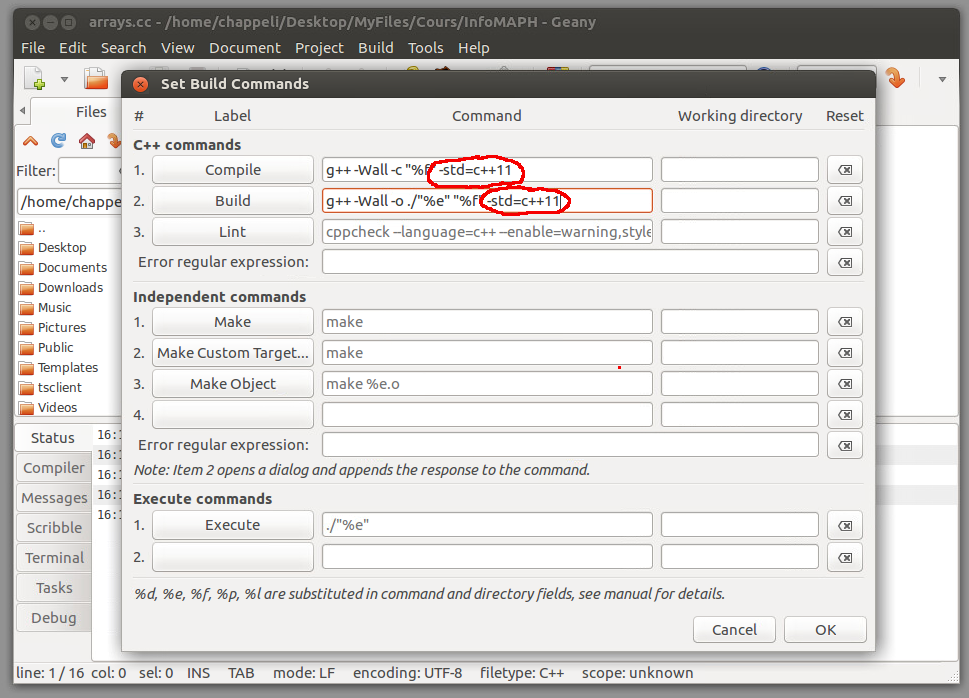Click the Lint label button

coord(233,232)
